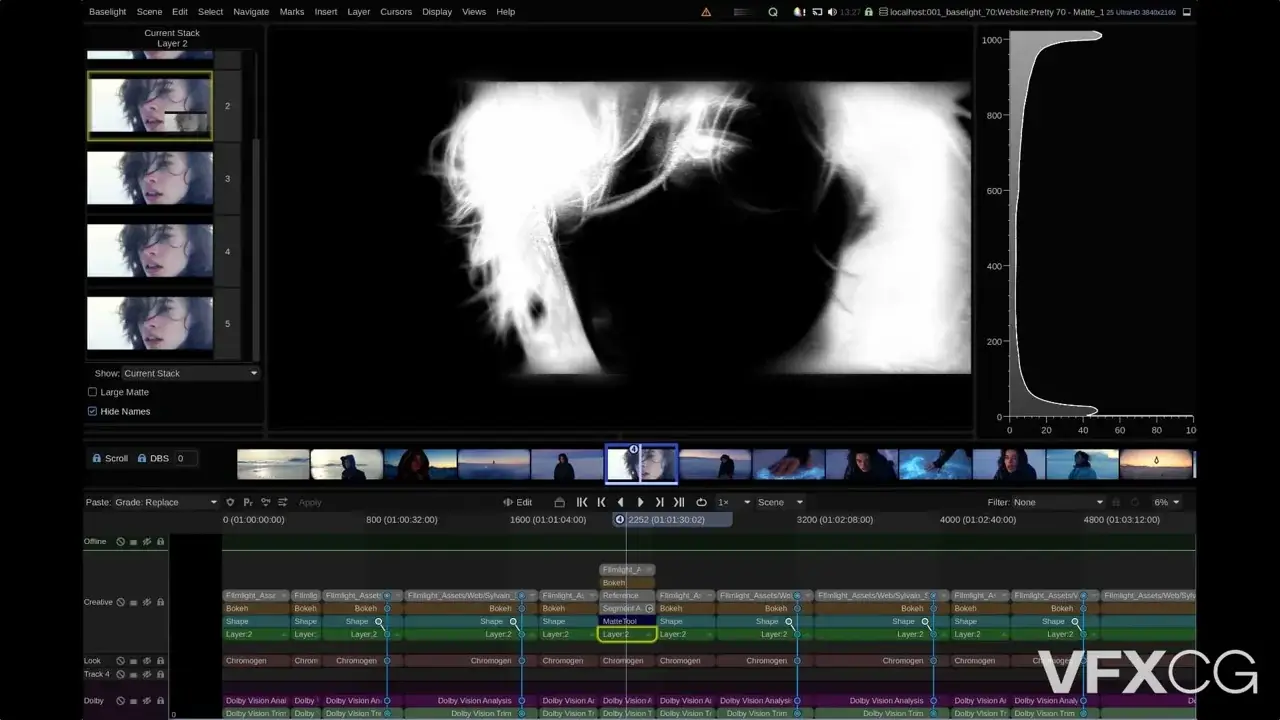Open the Filter None dropdown
Screen dimensions: 1280x720
[1058, 502]
